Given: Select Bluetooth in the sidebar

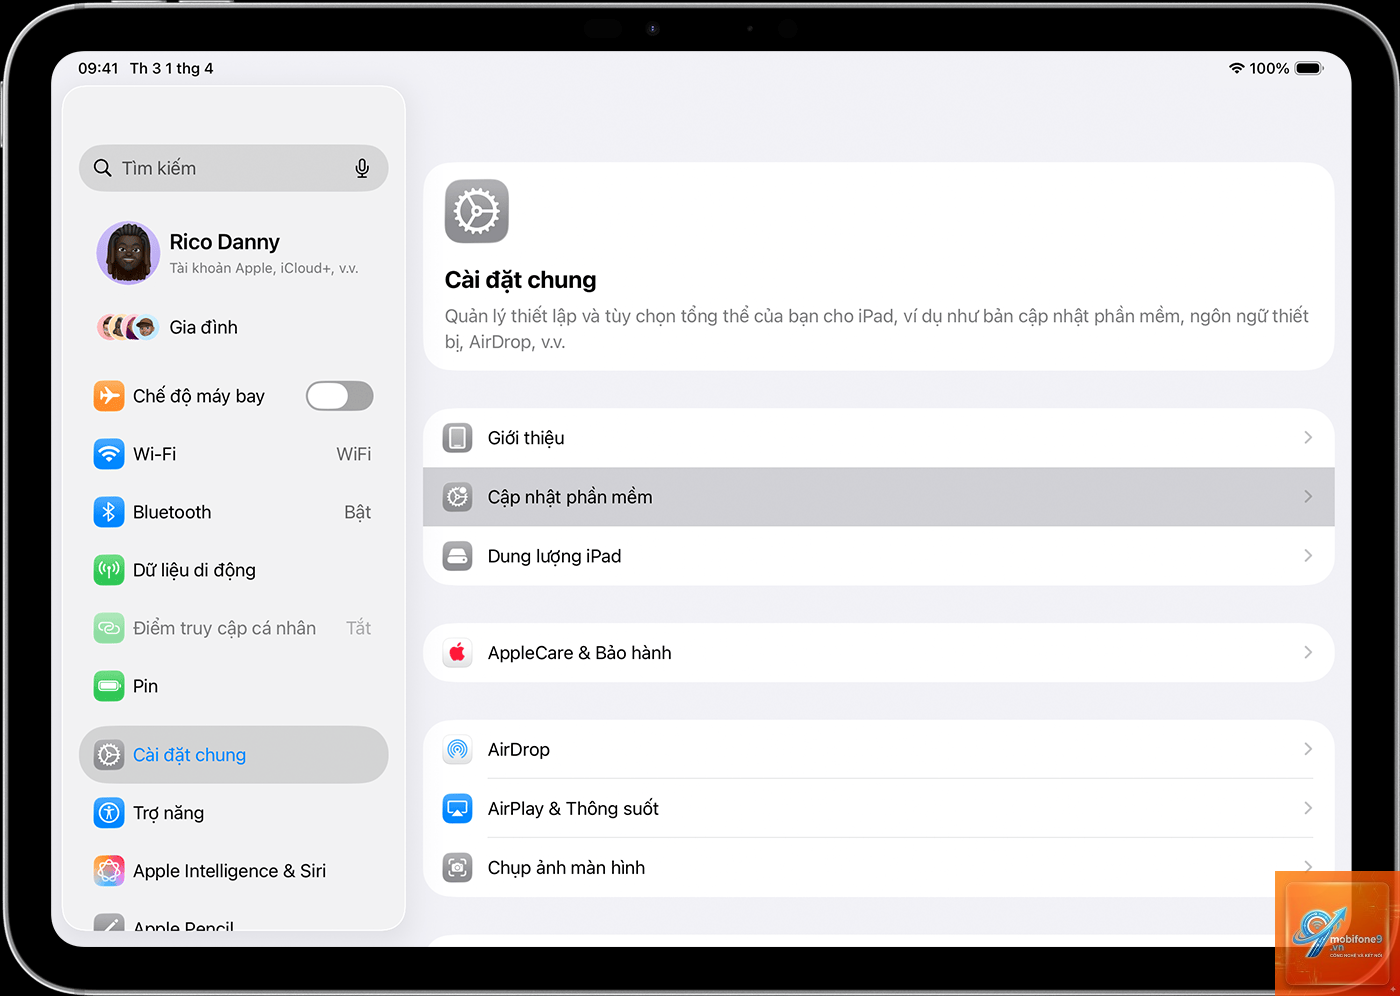Looking at the screenshot, I should tap(234, 512).
